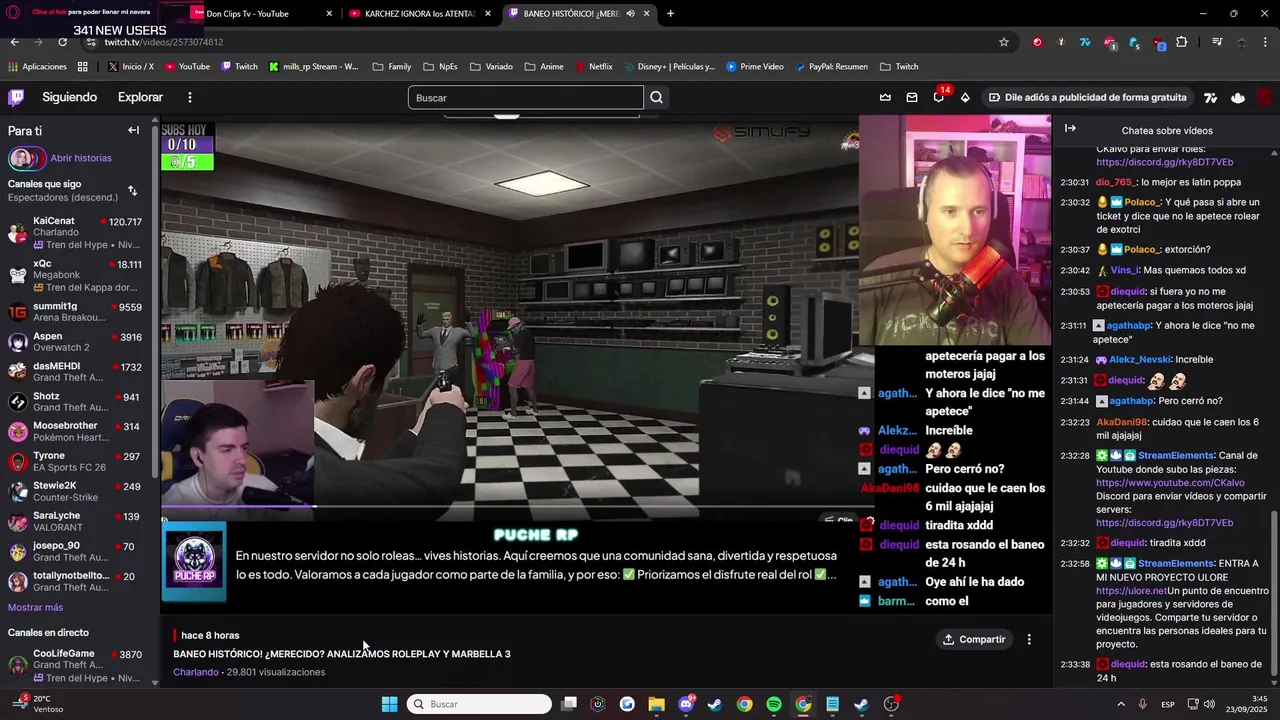Open video options three-dot menu

tap(1029, 639)
